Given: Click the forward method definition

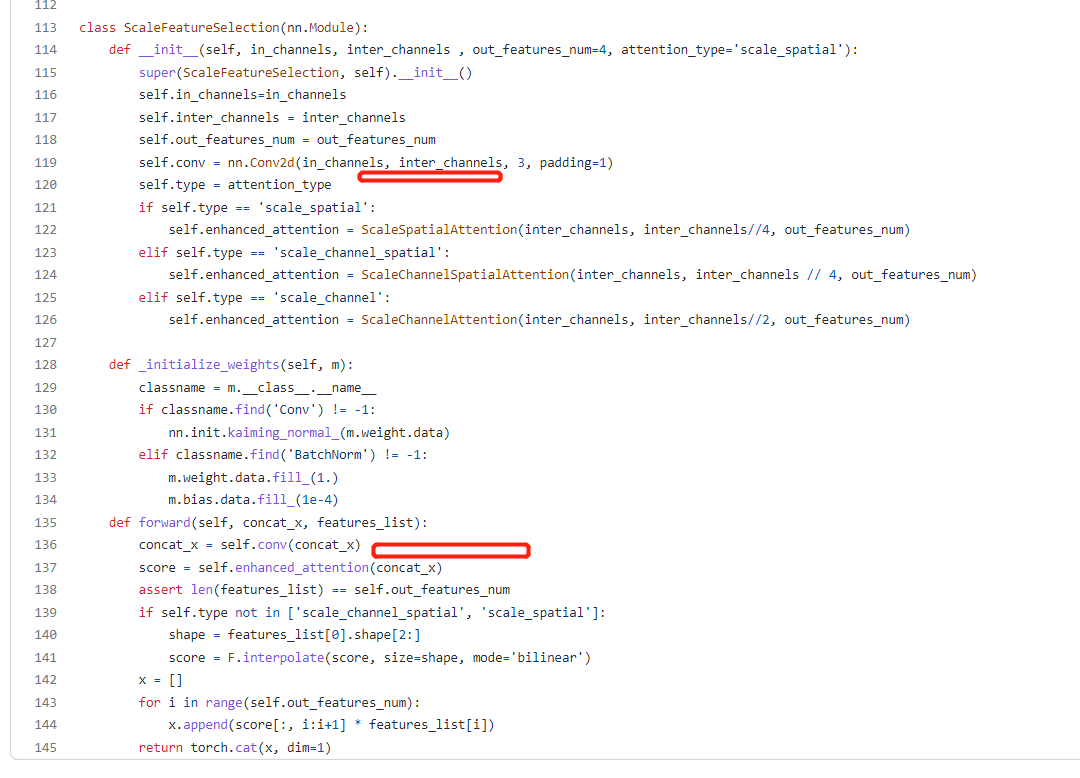Looking at the screenshot, I should pyautogui.click(x=163, y=521).
